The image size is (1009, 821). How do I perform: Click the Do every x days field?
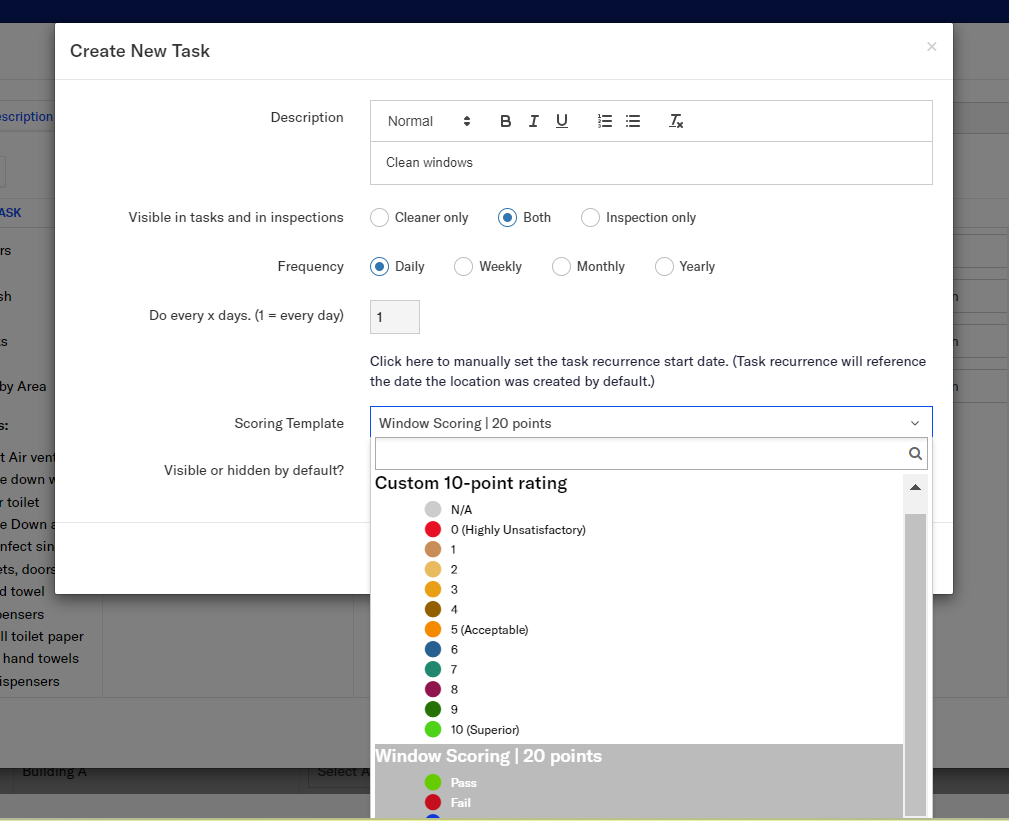(x=395, y=317)
